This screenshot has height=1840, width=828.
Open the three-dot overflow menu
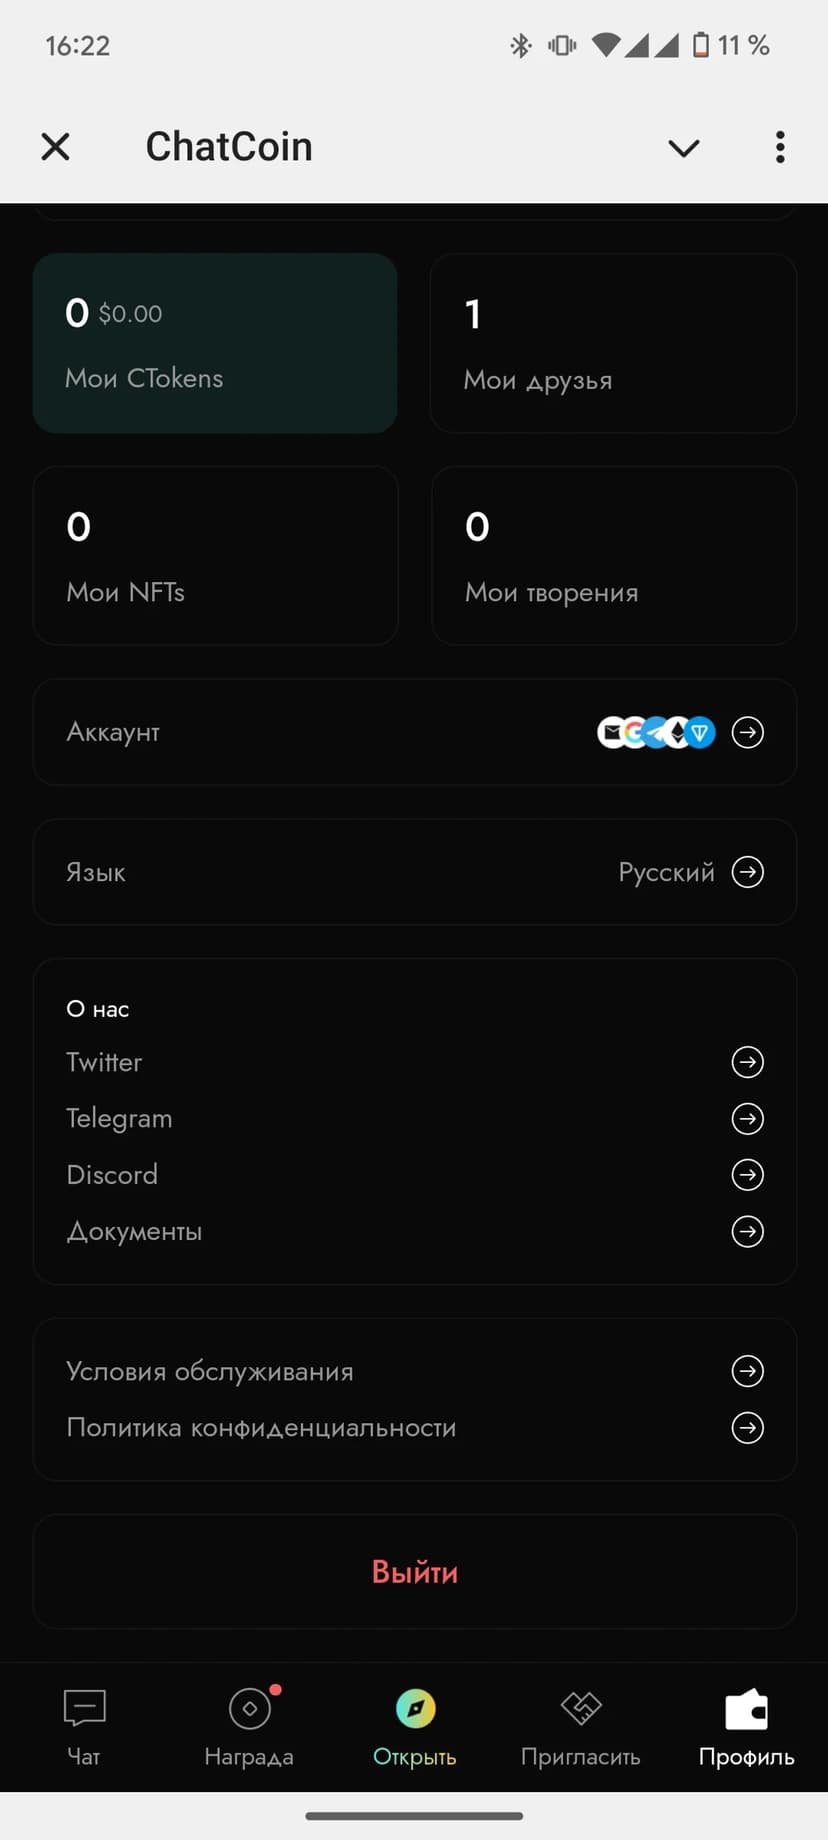coord(780,147)
